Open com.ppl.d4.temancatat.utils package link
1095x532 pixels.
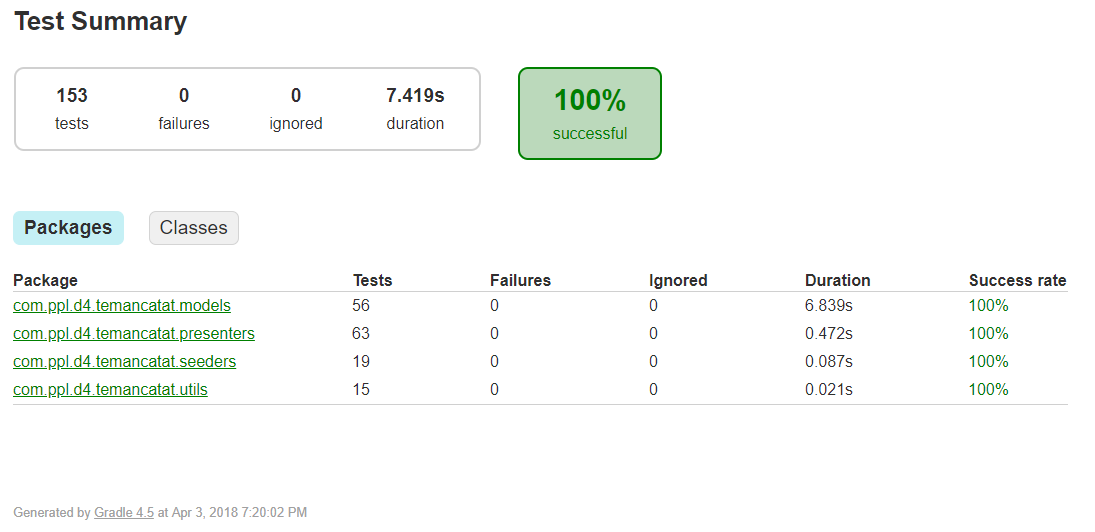click(x=110, y=390)
